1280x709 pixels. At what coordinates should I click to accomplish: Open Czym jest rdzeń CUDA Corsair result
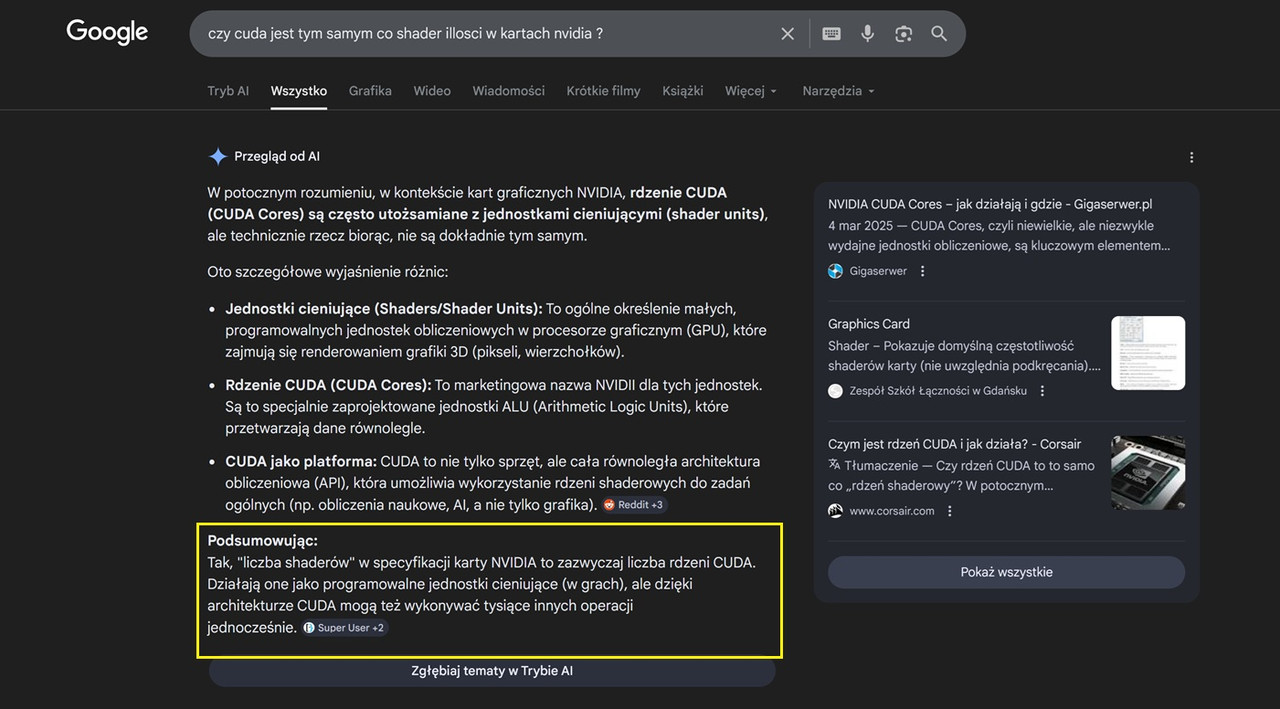[954, 444]
